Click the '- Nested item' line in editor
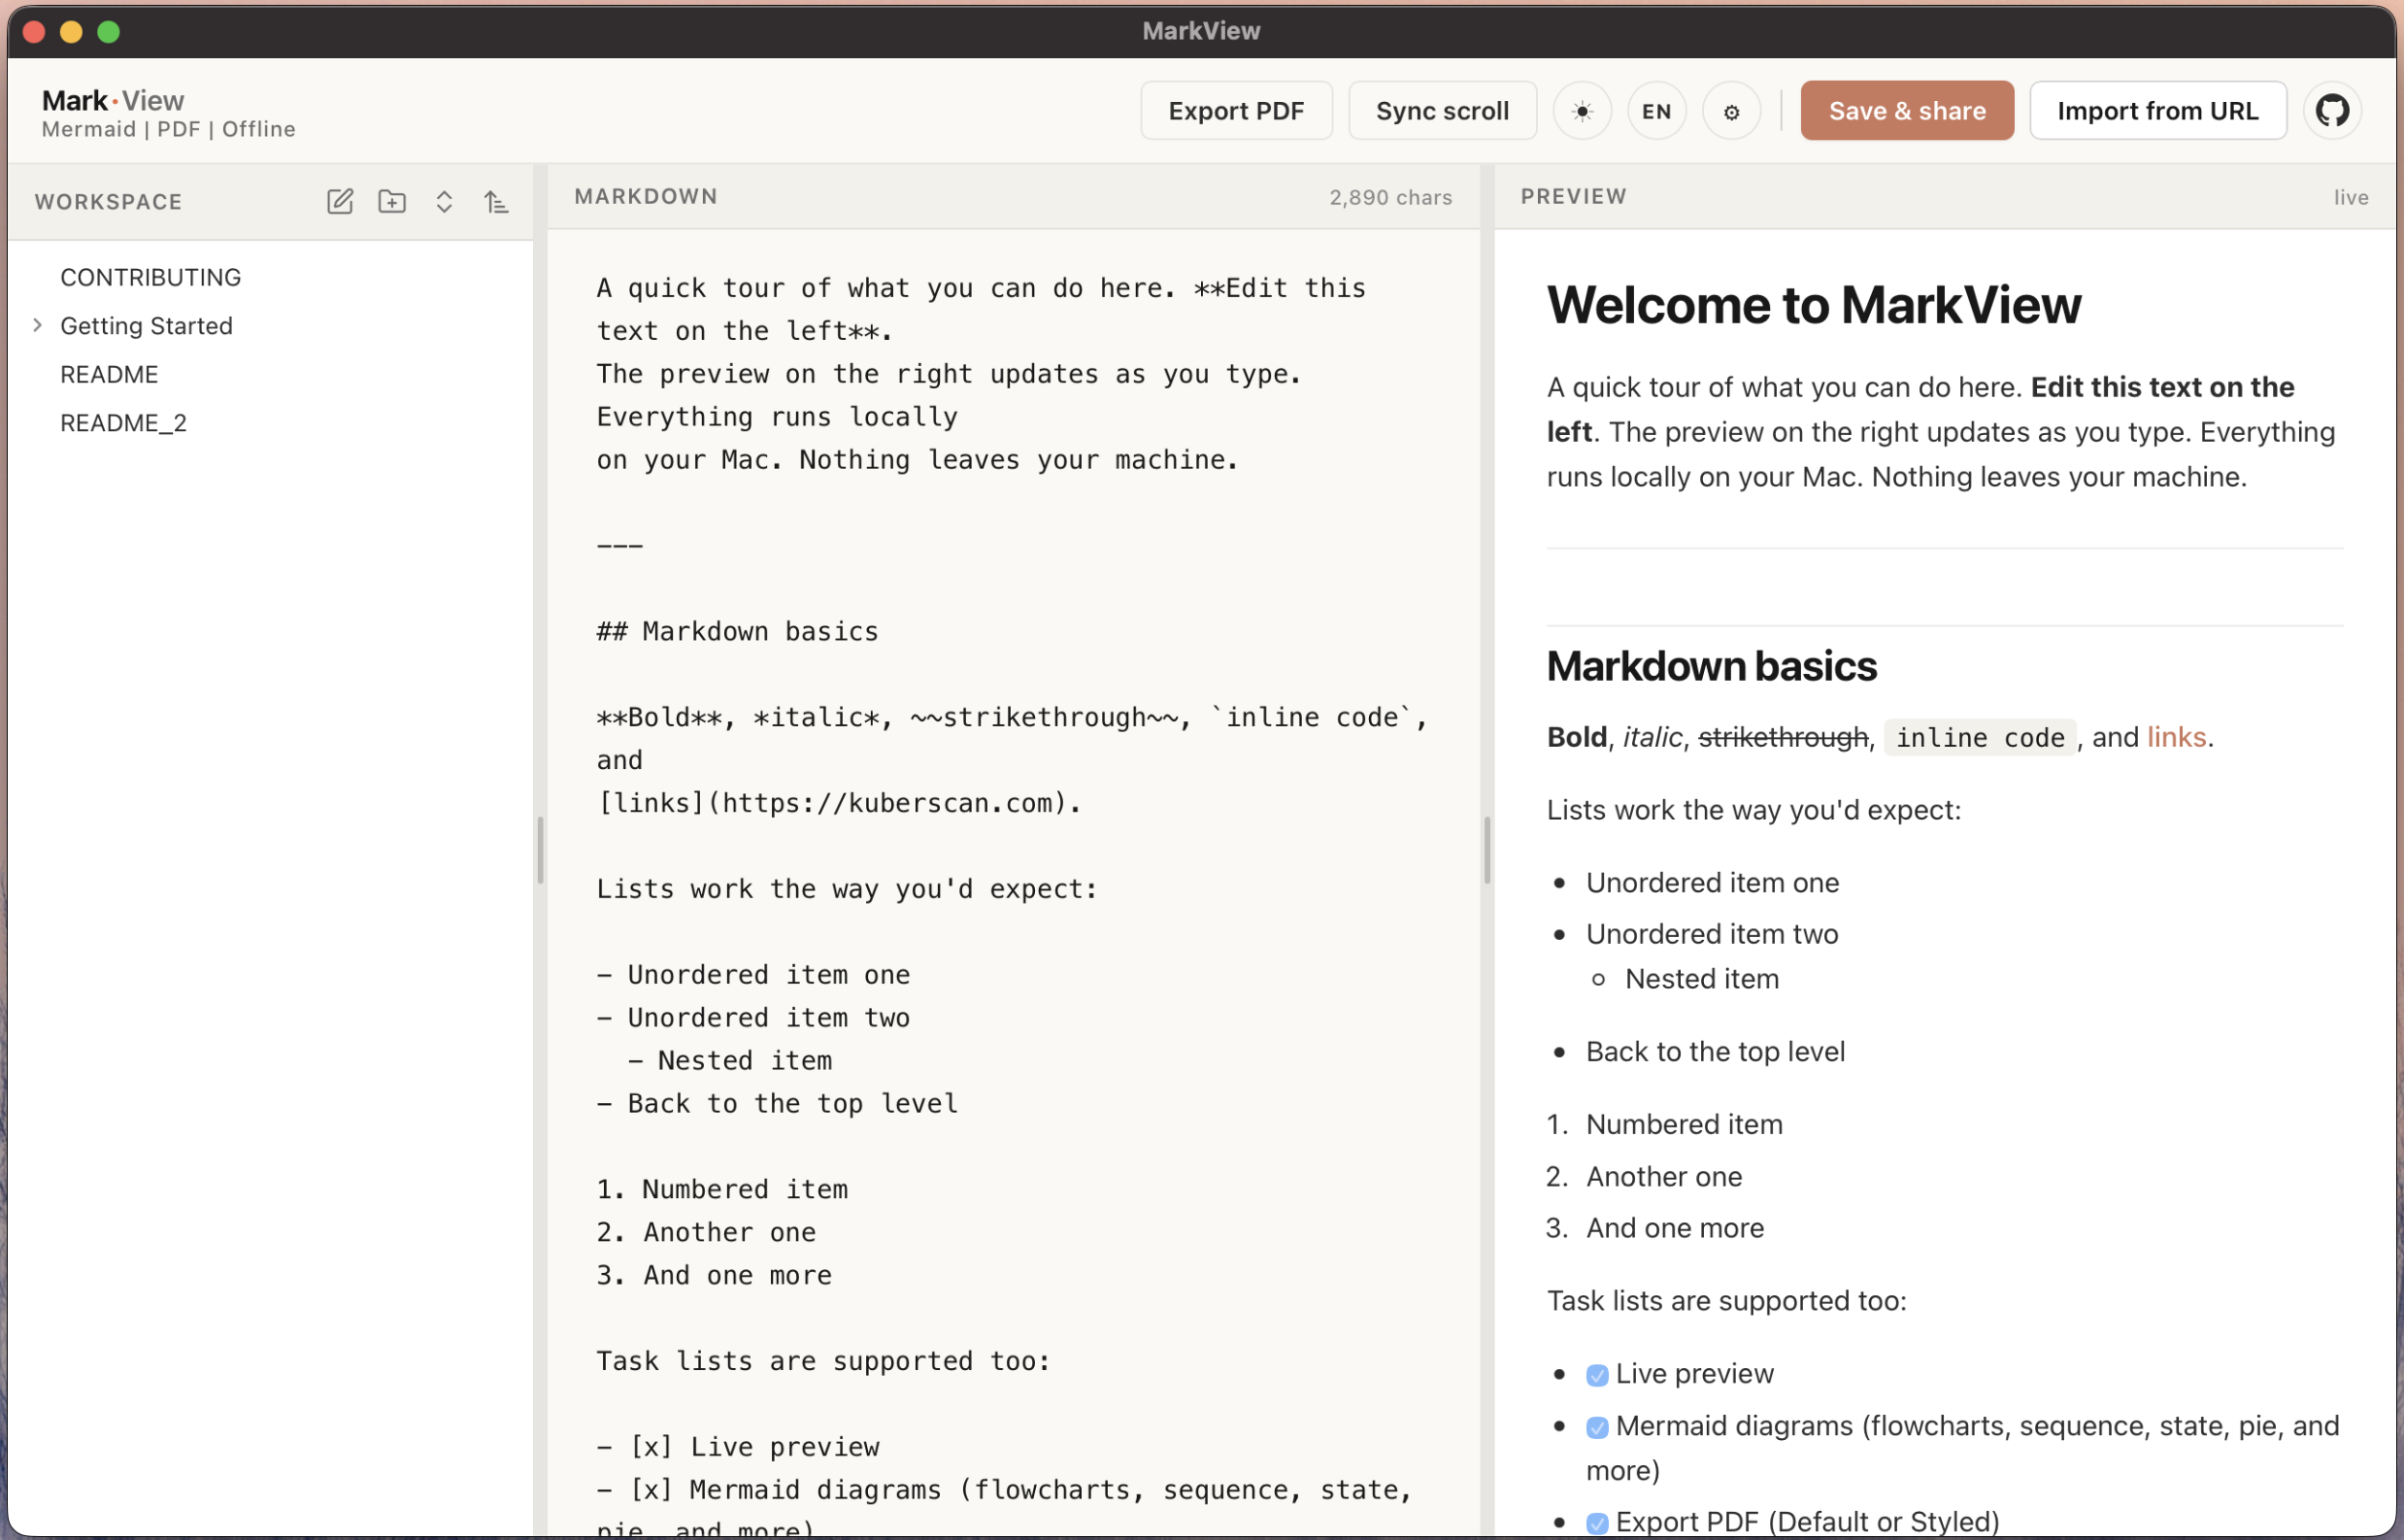2404x1540 pixels. [730, 1060]
